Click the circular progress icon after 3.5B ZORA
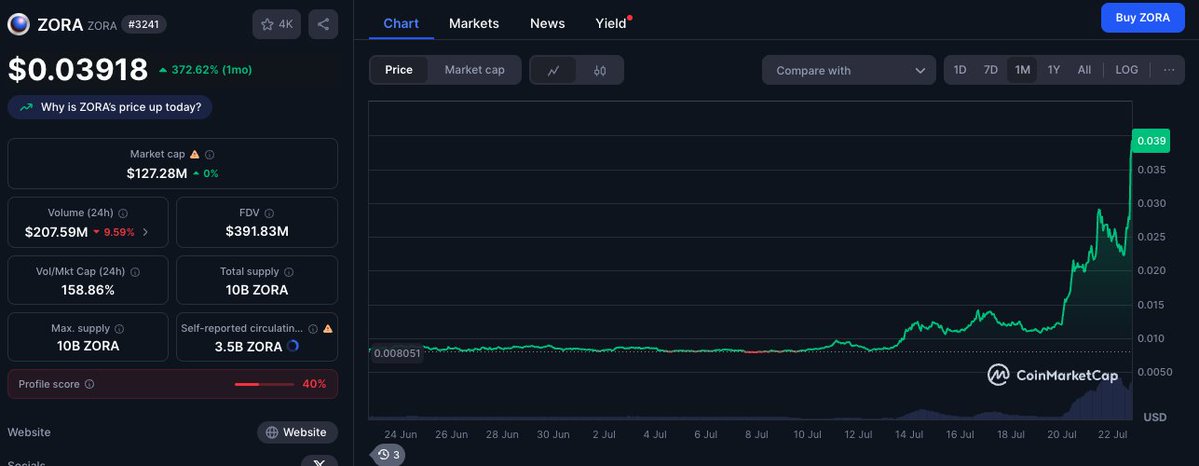The width and height of the screenshot is (1199, 466). click(292, 346)
